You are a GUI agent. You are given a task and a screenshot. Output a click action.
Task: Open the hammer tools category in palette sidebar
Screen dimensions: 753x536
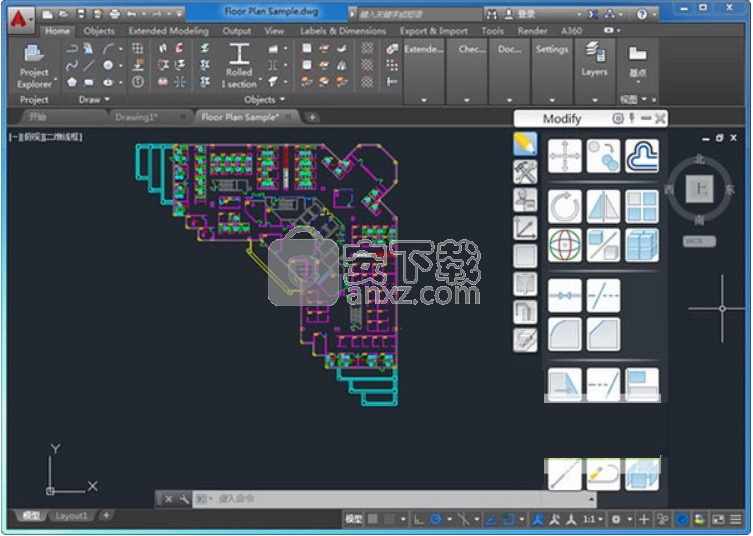coord(525,171)
